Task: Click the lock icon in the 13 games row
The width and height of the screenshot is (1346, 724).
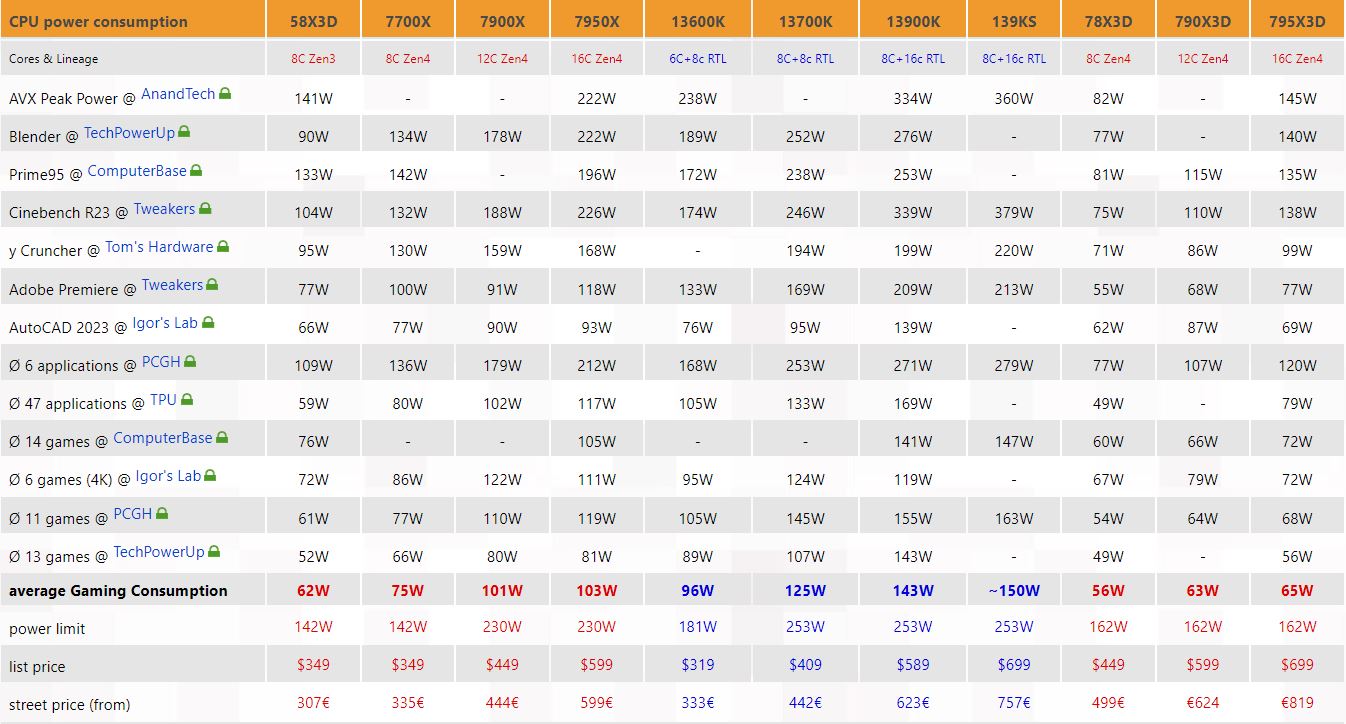Action: coord(214,551)
